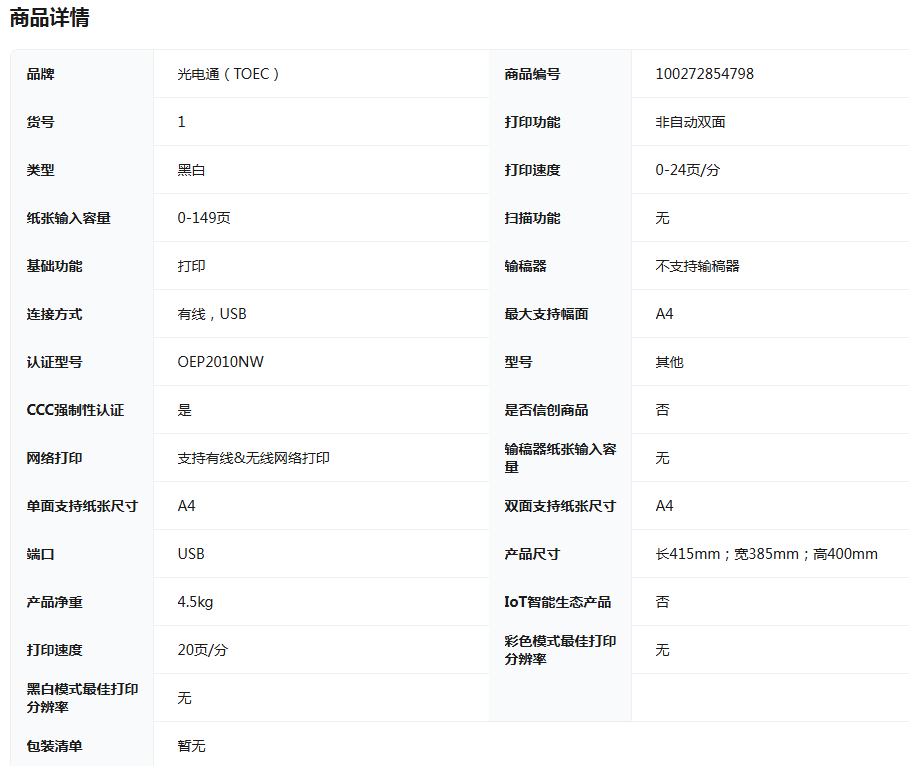Viewport: 909px width, 766px height.
Task: Click the product number 100272854798
Action: [x=704, y=74]
